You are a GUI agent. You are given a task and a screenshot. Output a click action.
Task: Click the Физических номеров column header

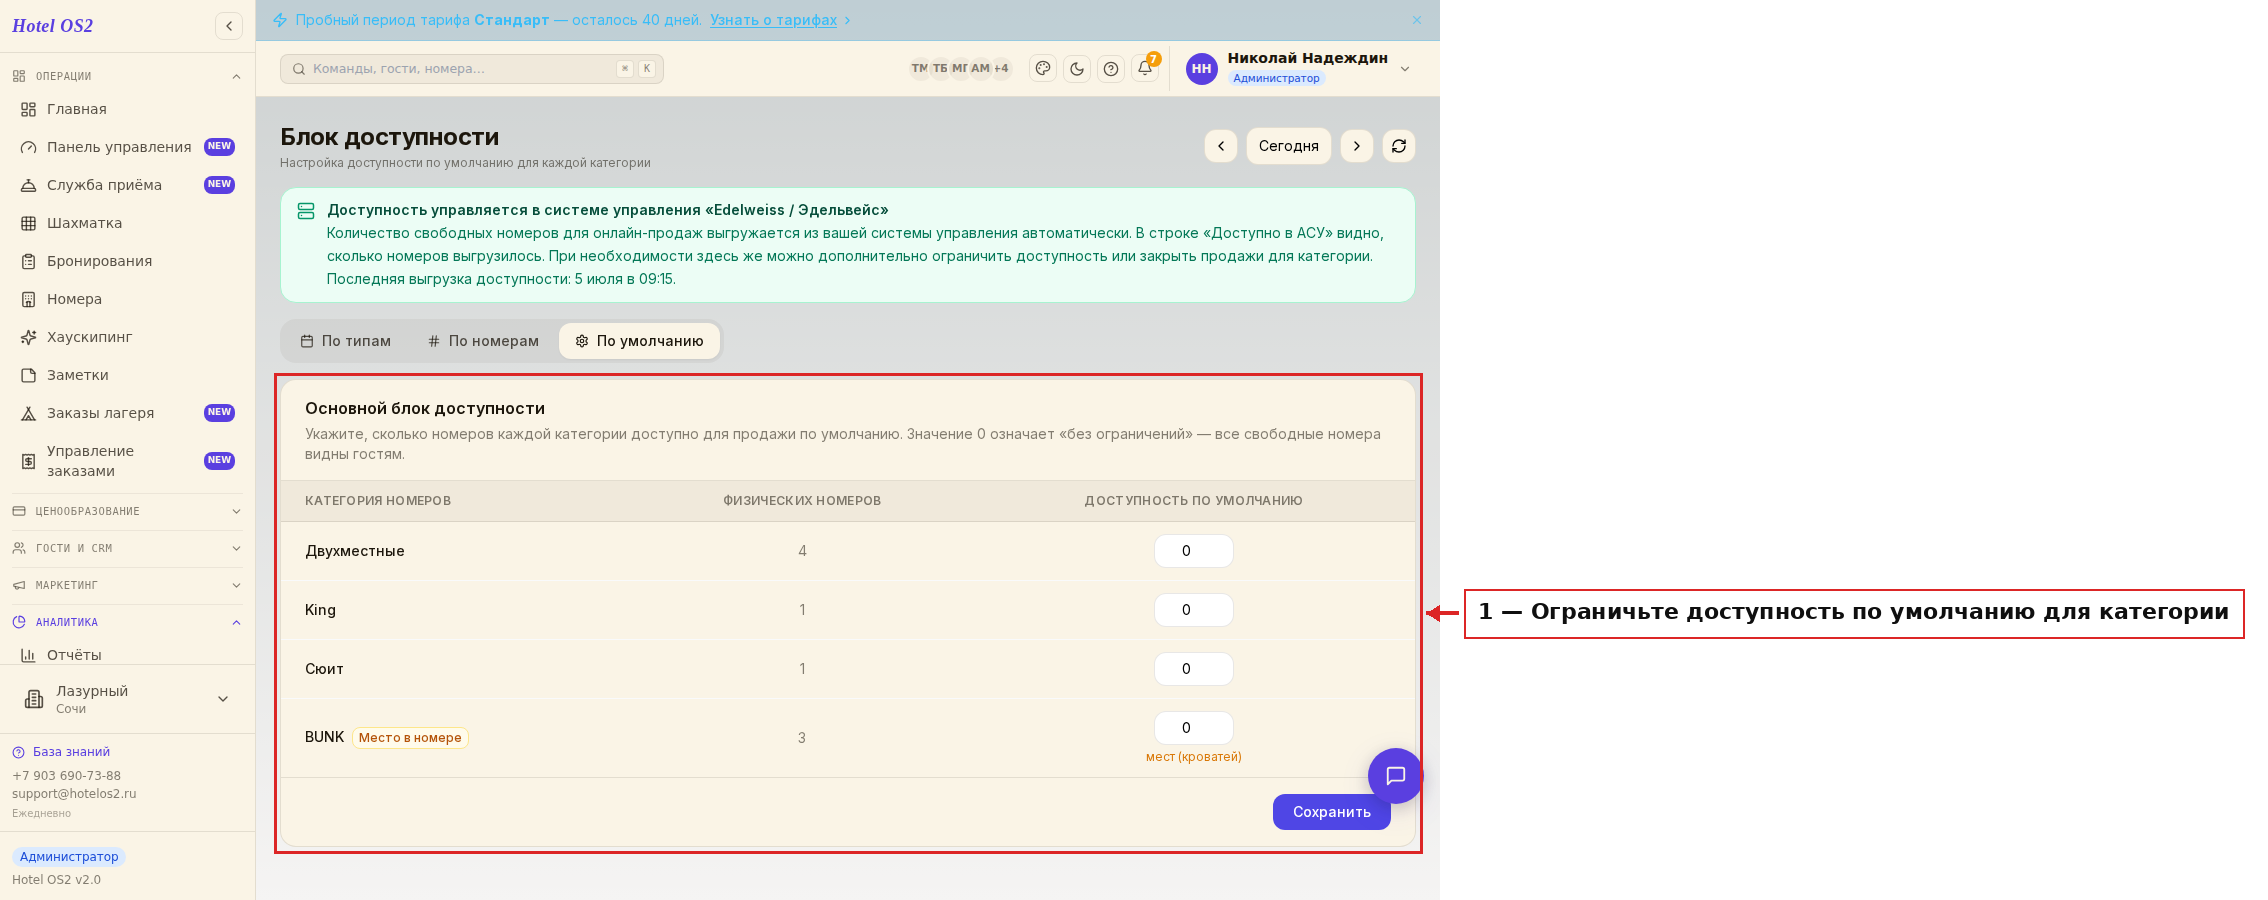pos(802,501)
